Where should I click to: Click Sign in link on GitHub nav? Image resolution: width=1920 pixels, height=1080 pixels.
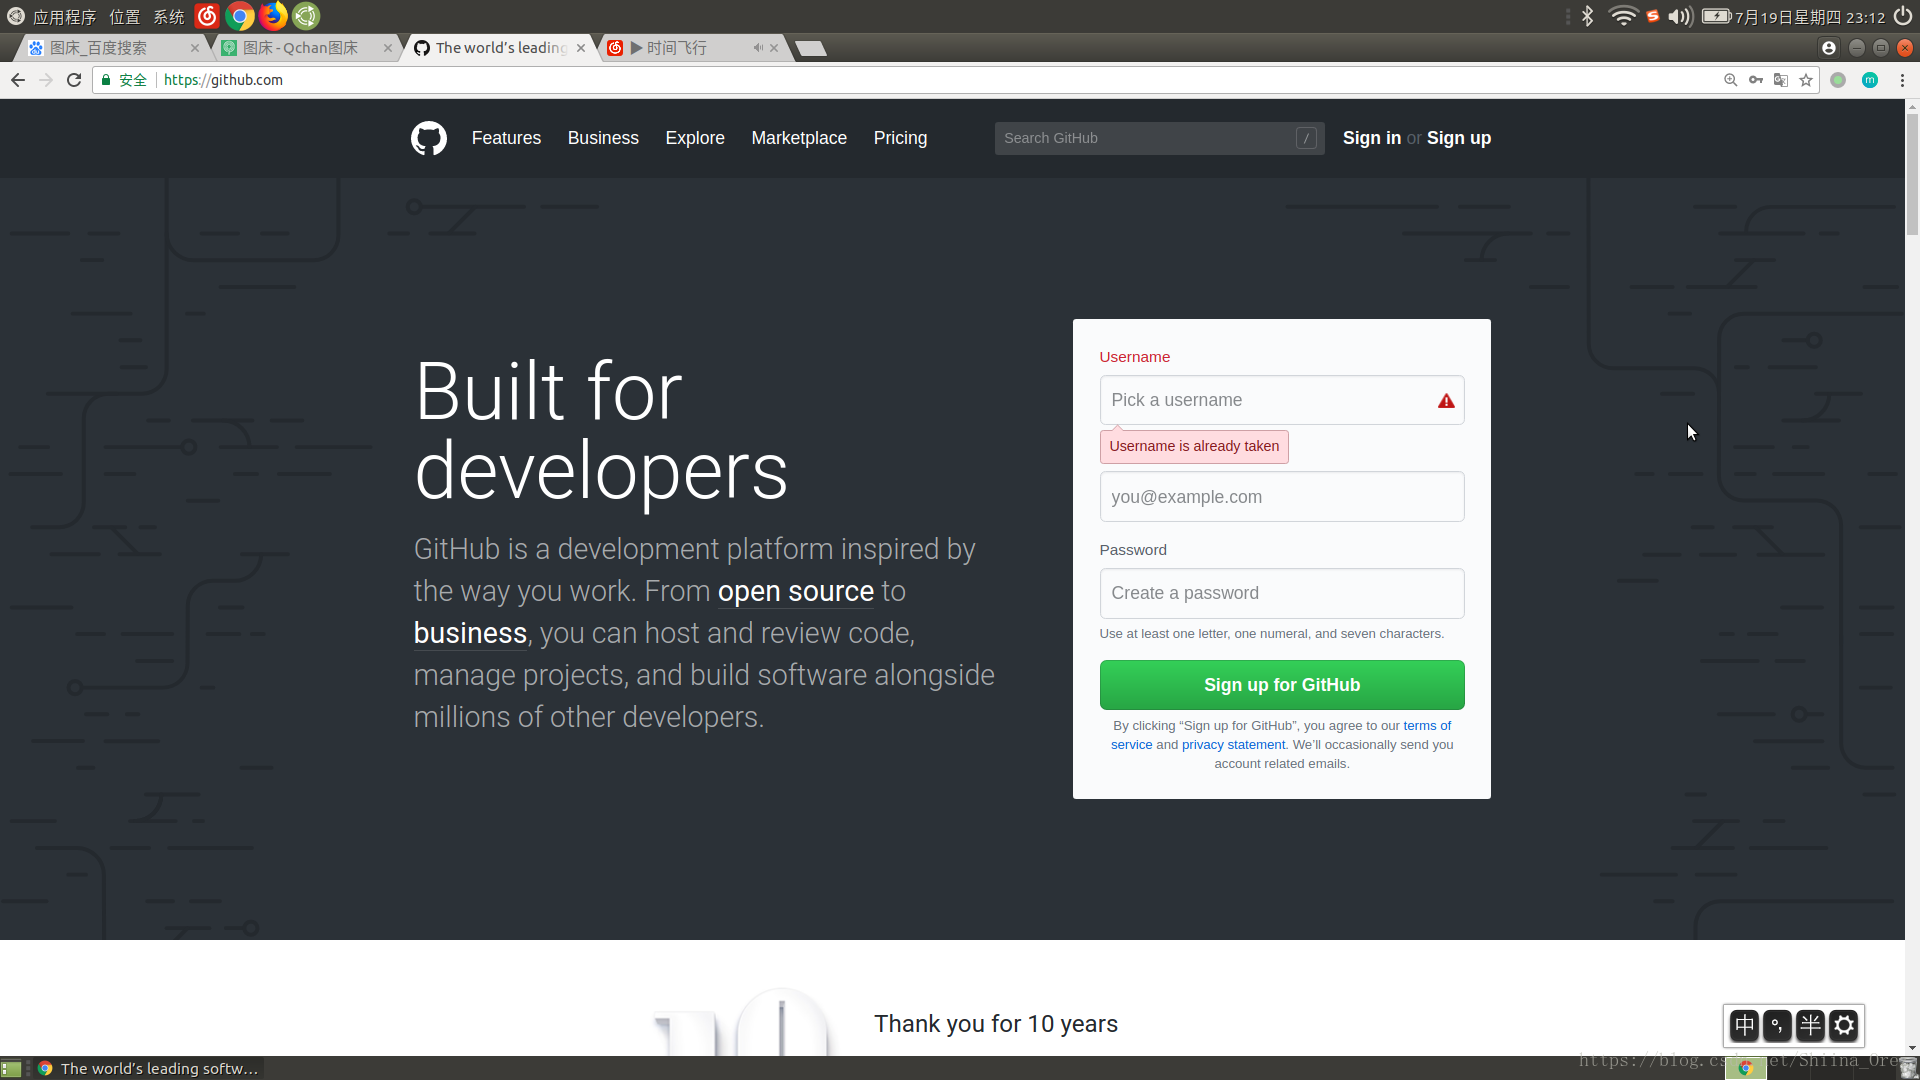[1371, 137]
